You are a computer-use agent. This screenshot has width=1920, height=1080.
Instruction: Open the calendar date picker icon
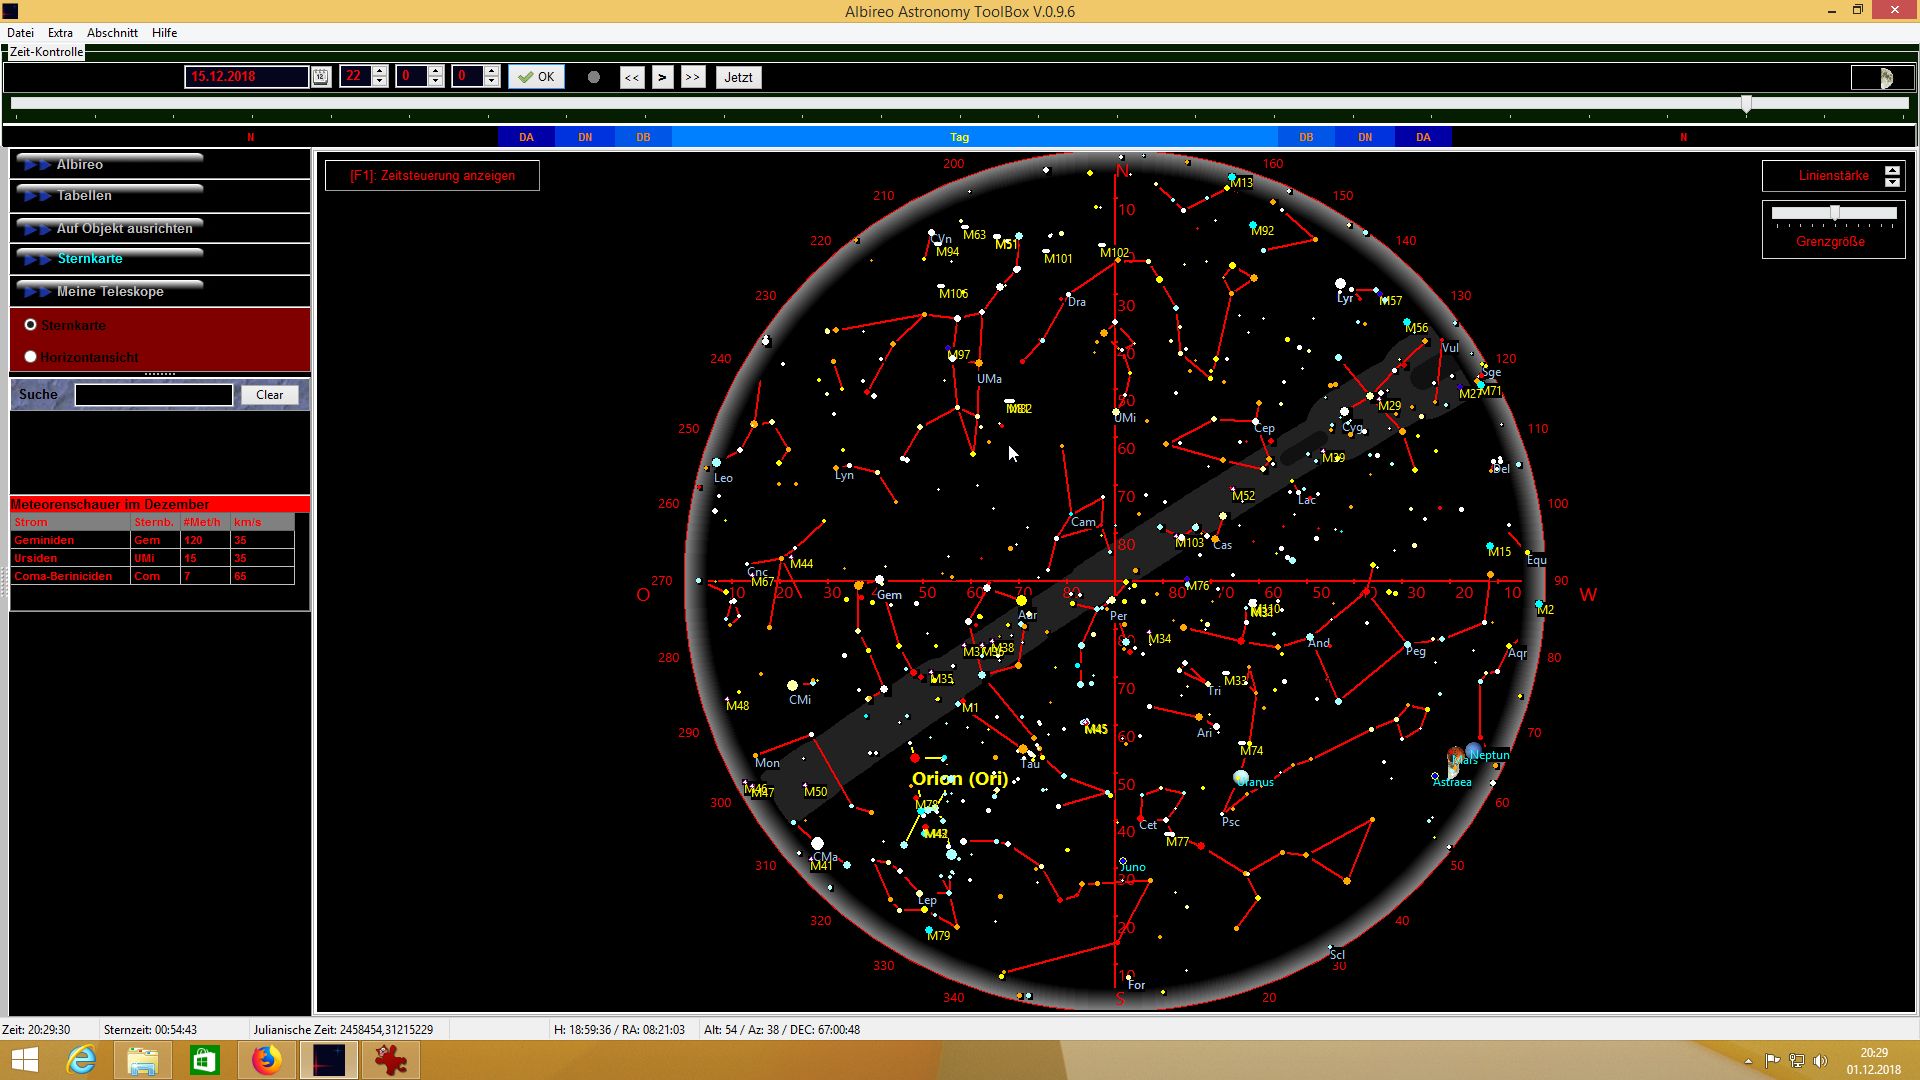[x=321, y=77]
